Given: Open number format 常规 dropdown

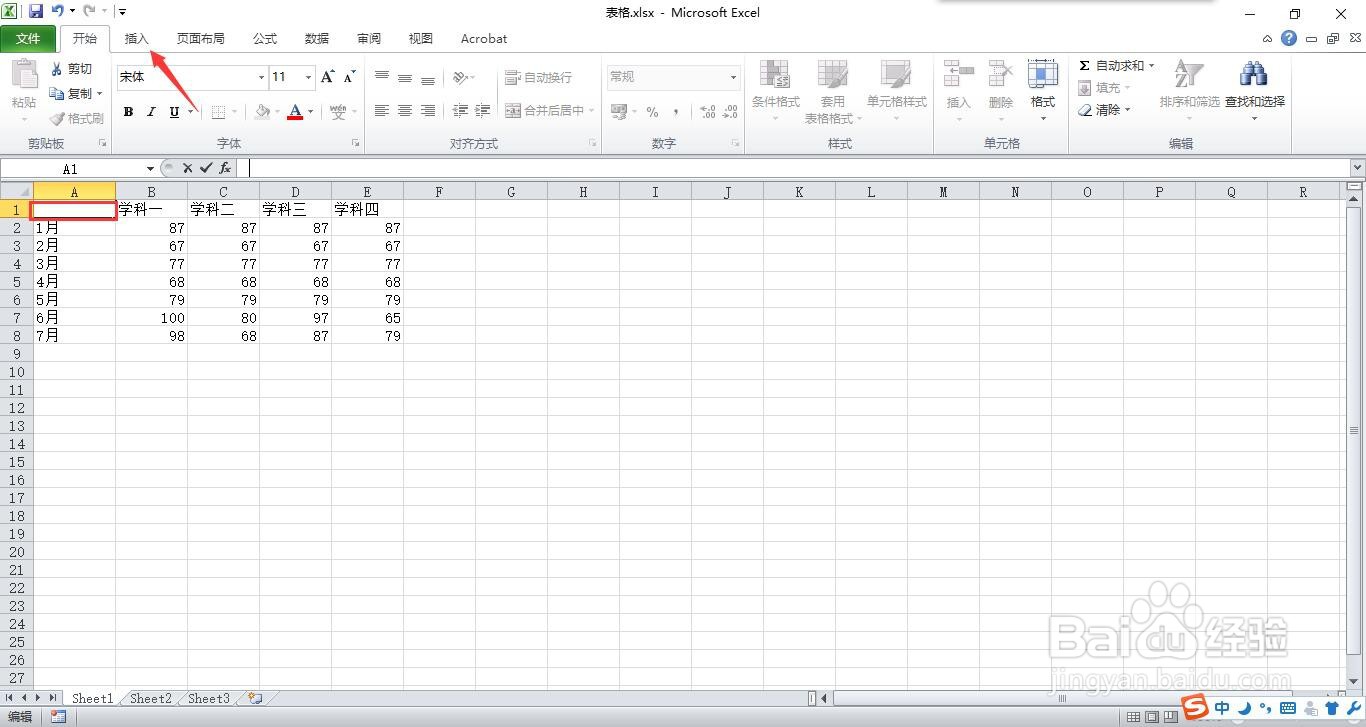Looking at the screenshot, I should tap(733, 77).
